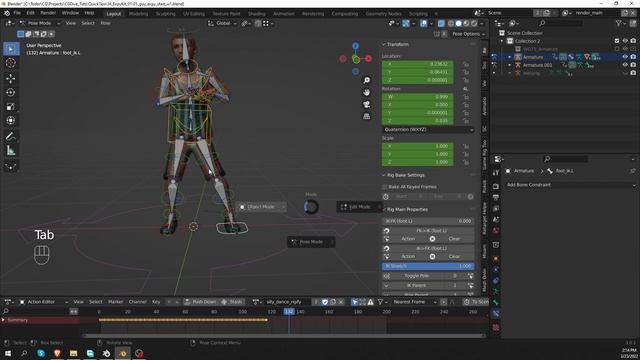The height and width of the screenshot is (360, 640).
Task: Switch to Animation workspace tab
Action: (x=284, y=13)
